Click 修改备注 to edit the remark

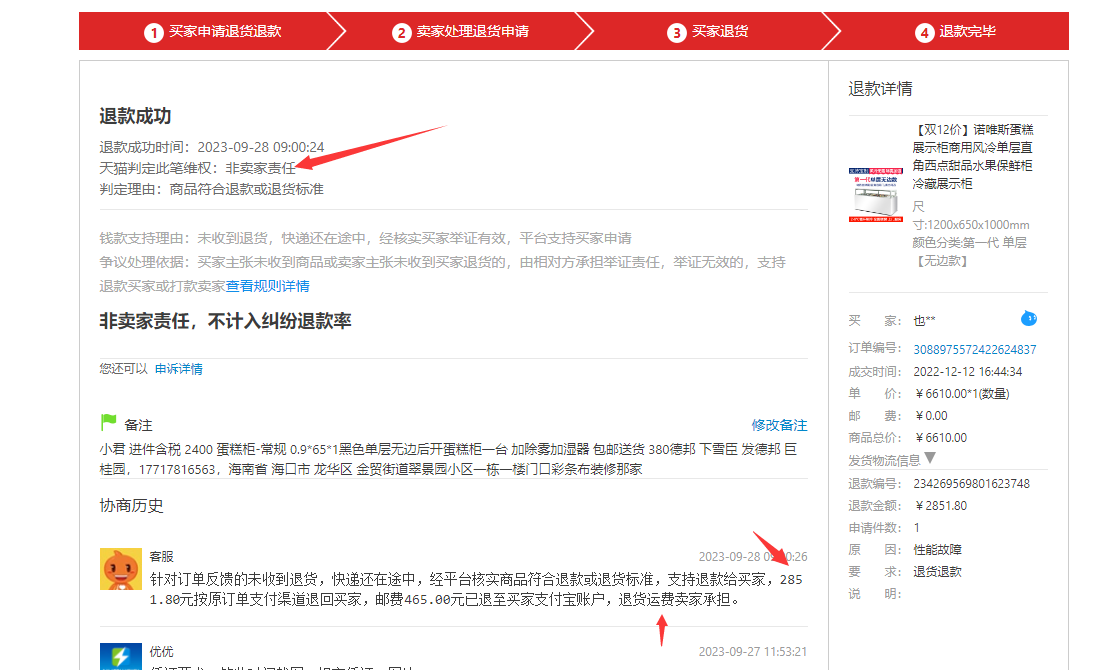(779, 425)
